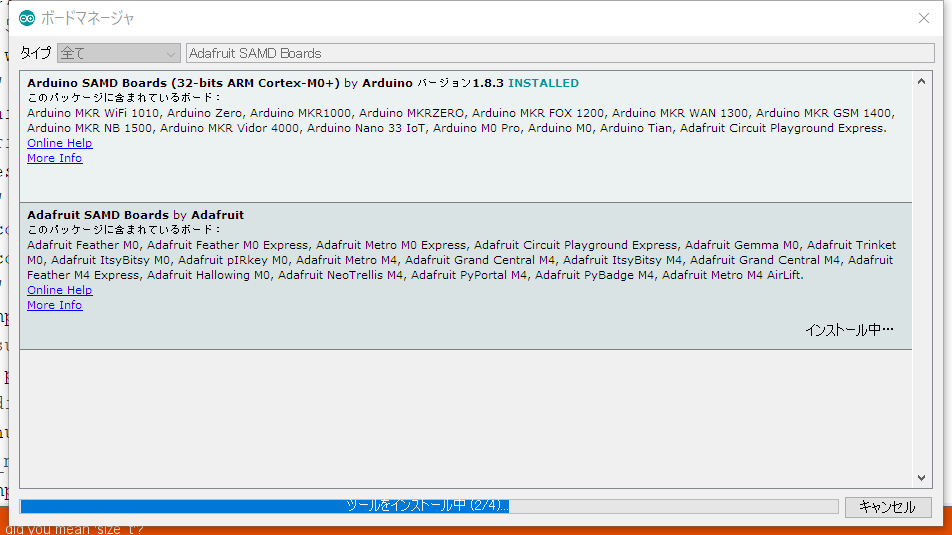Click the インストール中 status text
This screenshot has width=952, height=535.
pyautogui.click(x=849, y=329)
